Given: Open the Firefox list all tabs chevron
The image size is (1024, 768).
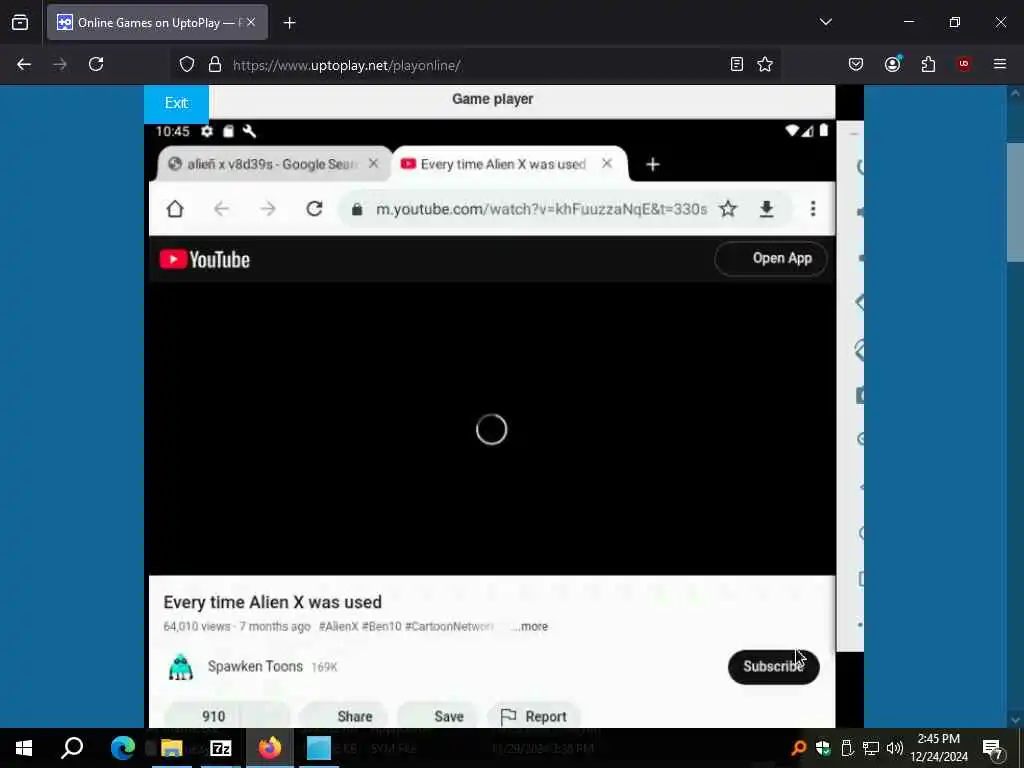Looking at the screenshot, I should pos(825,22).
